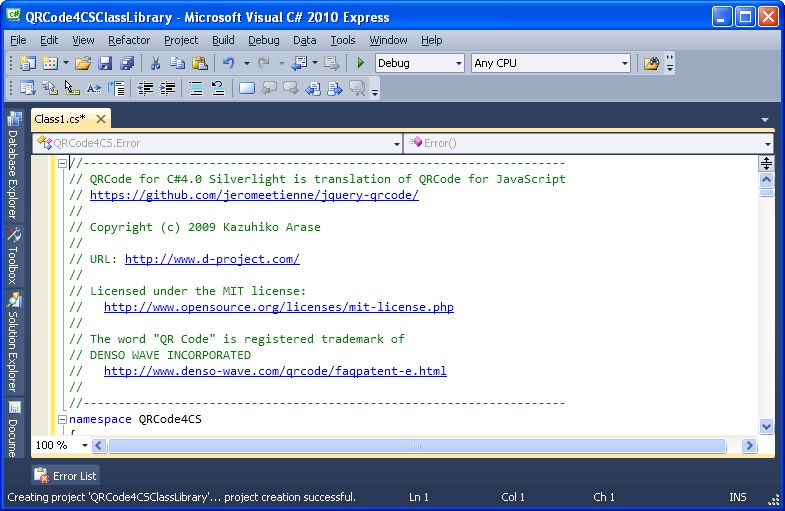785x511 pixels.
Task: Click the editor's vertical scrollbar down arrow
Action: click(x=766, y=426)
